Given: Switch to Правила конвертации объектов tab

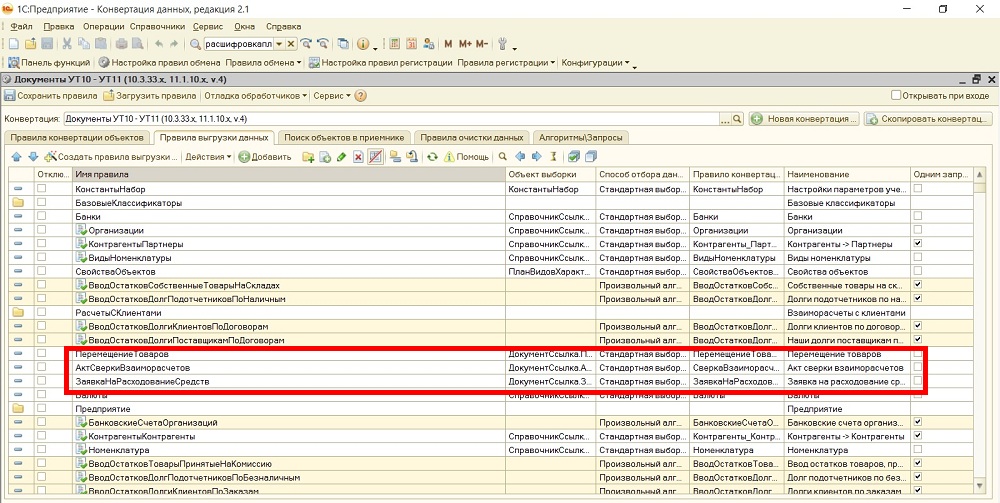Looking at the screenshot, I should pyautogui.click(x=77, y=137).
